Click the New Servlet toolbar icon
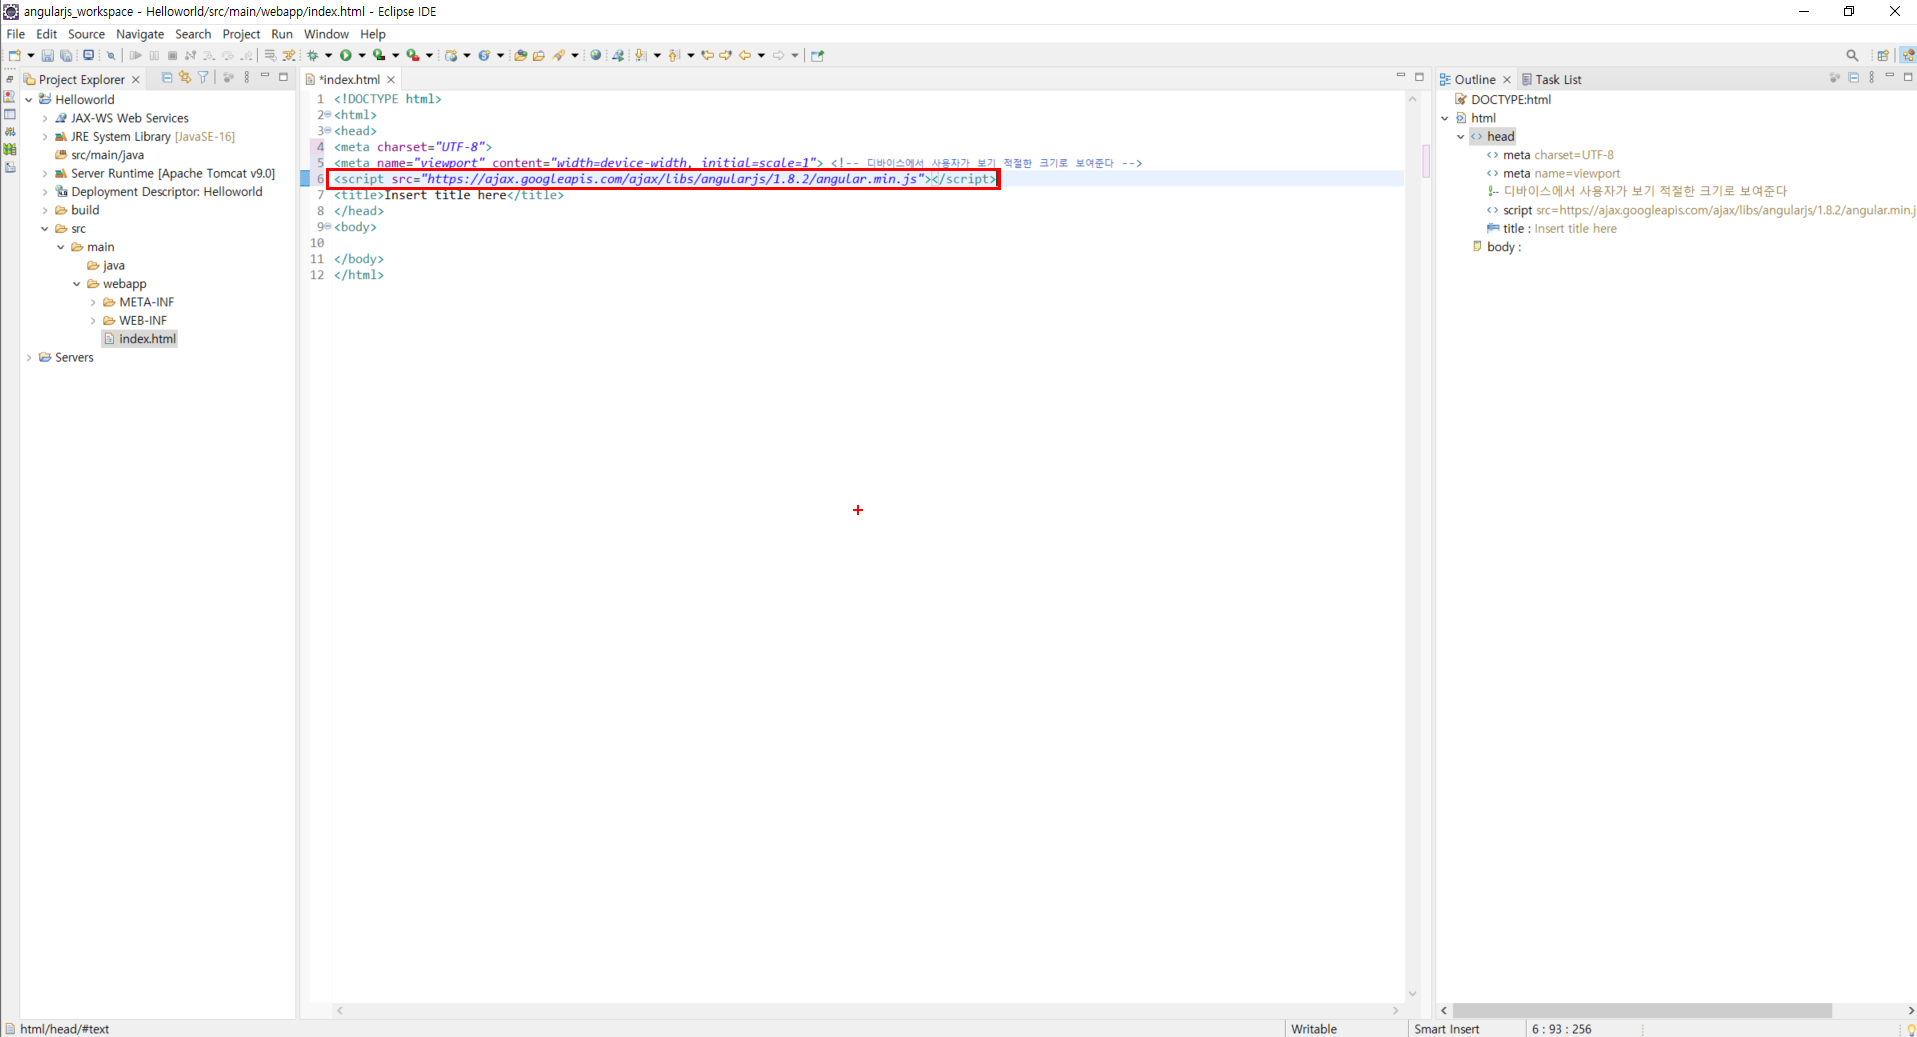The height and width of the screenshot is (1037, 1917). point(484,56)
